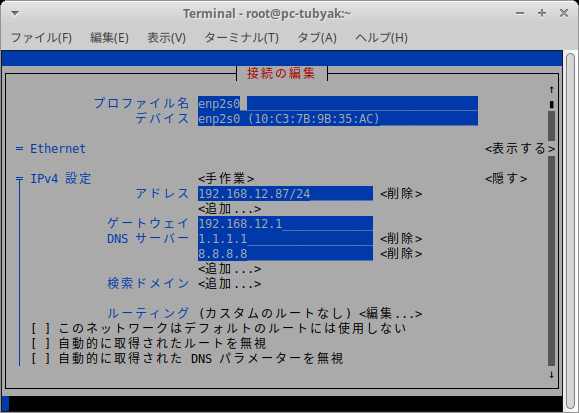
Task: Delete the DNS server 8.8.8.8 entry
Action: click(x=401, y=254)
